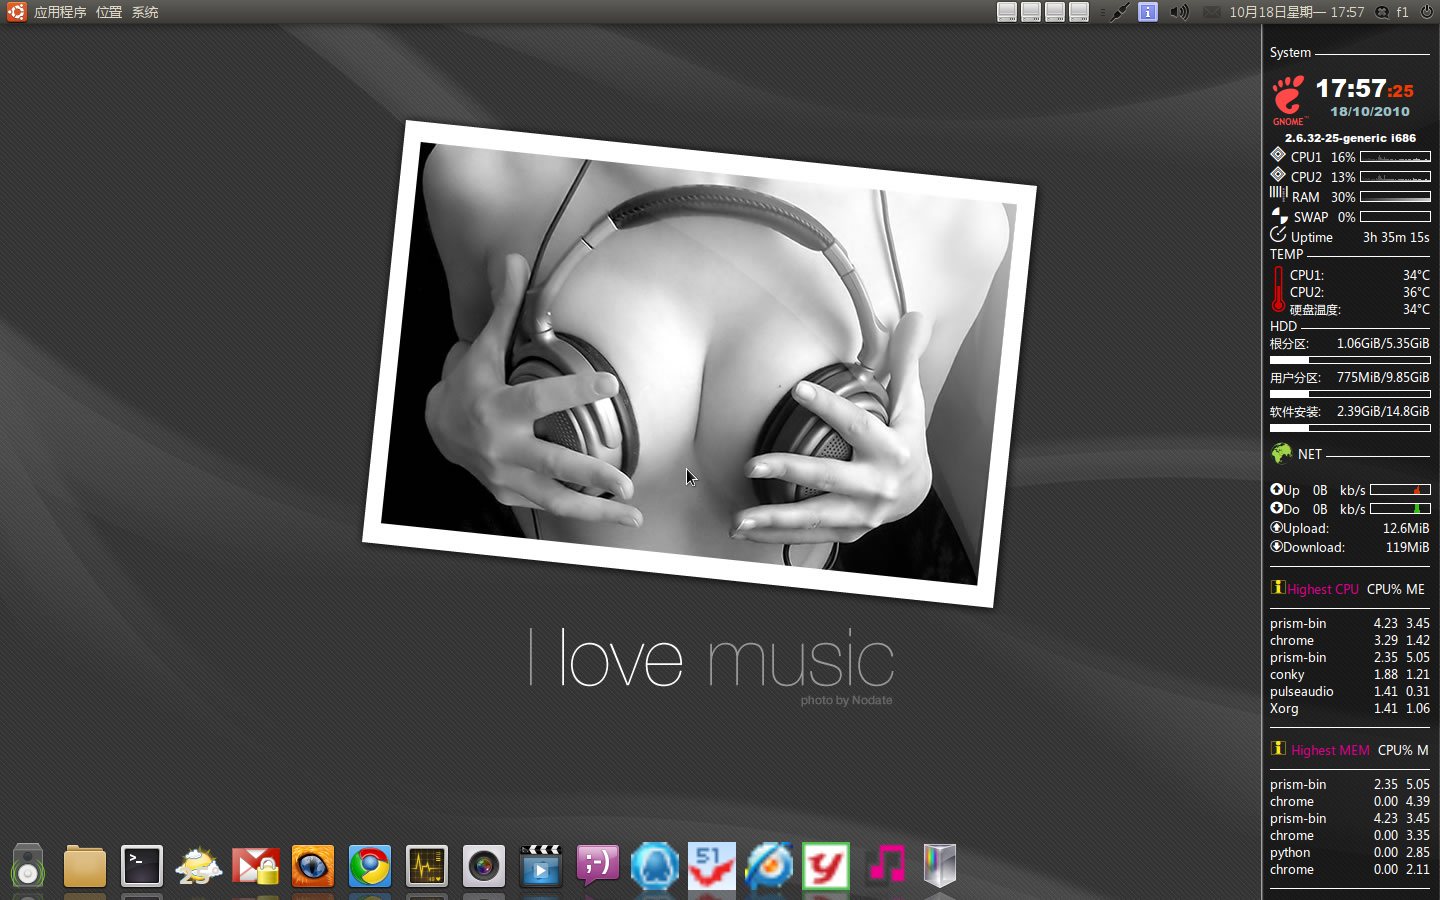Open the 位置 menu
Image resolution: width=1440 pixels, height=900 pixels.
[109, 12]
